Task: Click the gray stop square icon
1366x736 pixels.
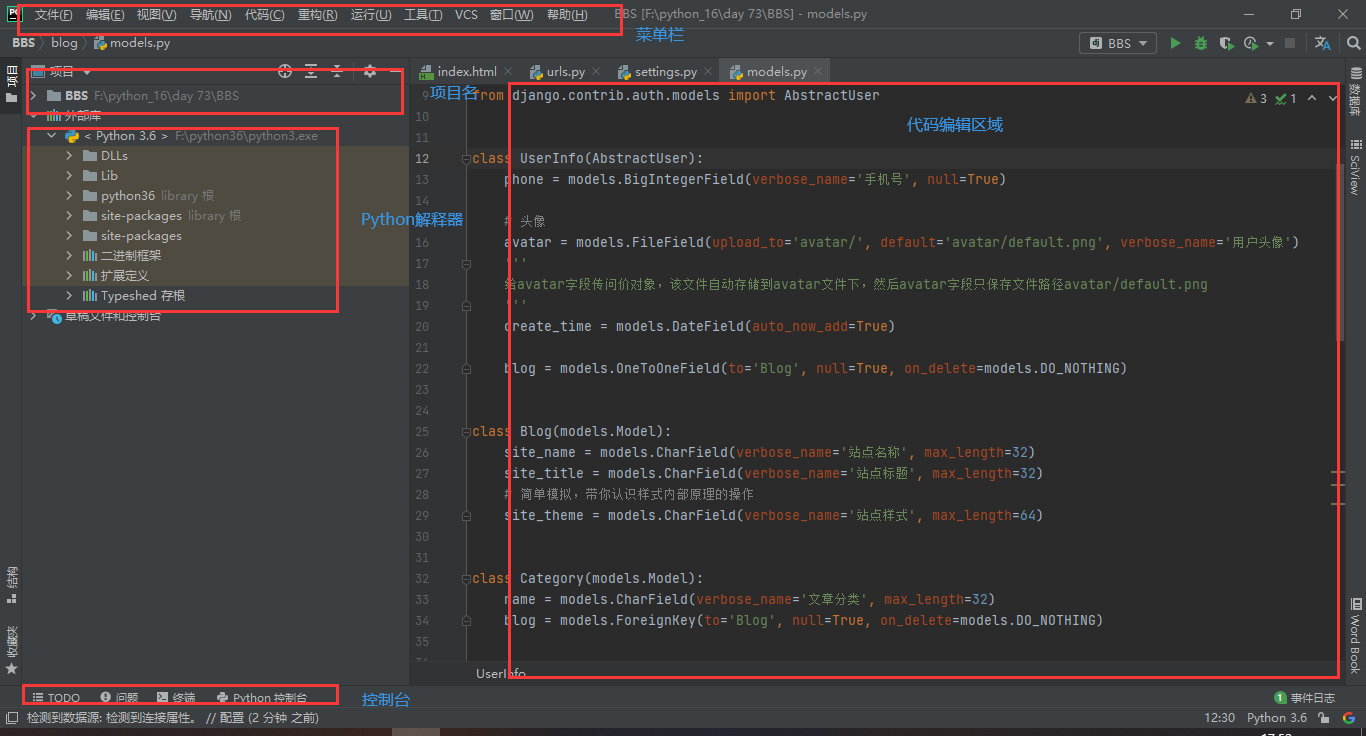Action: (x=1290, y=43)
